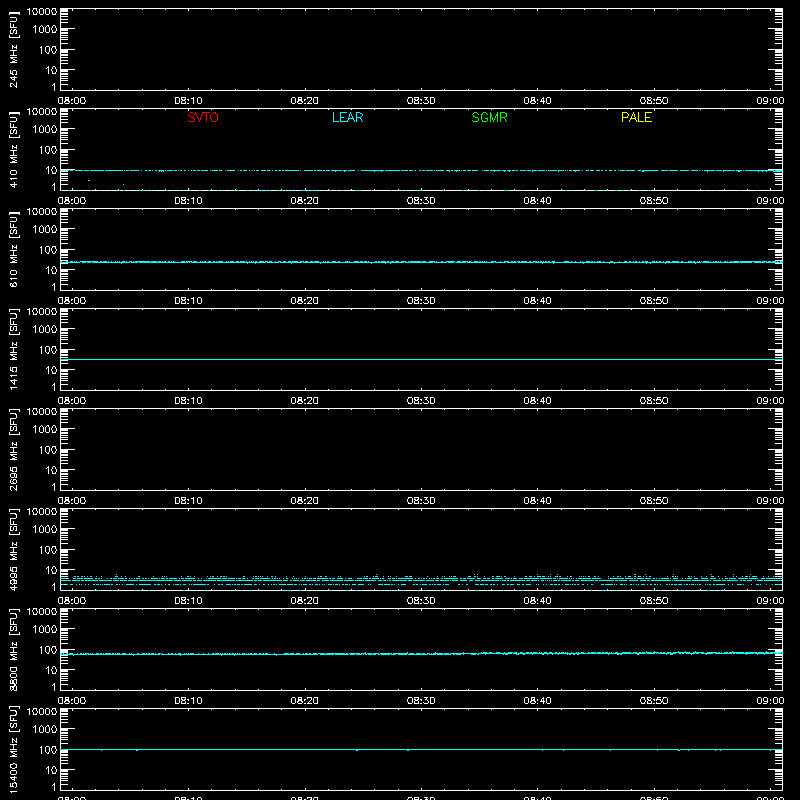Click 08:50 label under the 610 MHz panel
Viewport: 800px width, 800px height.
tap(654, 301)
